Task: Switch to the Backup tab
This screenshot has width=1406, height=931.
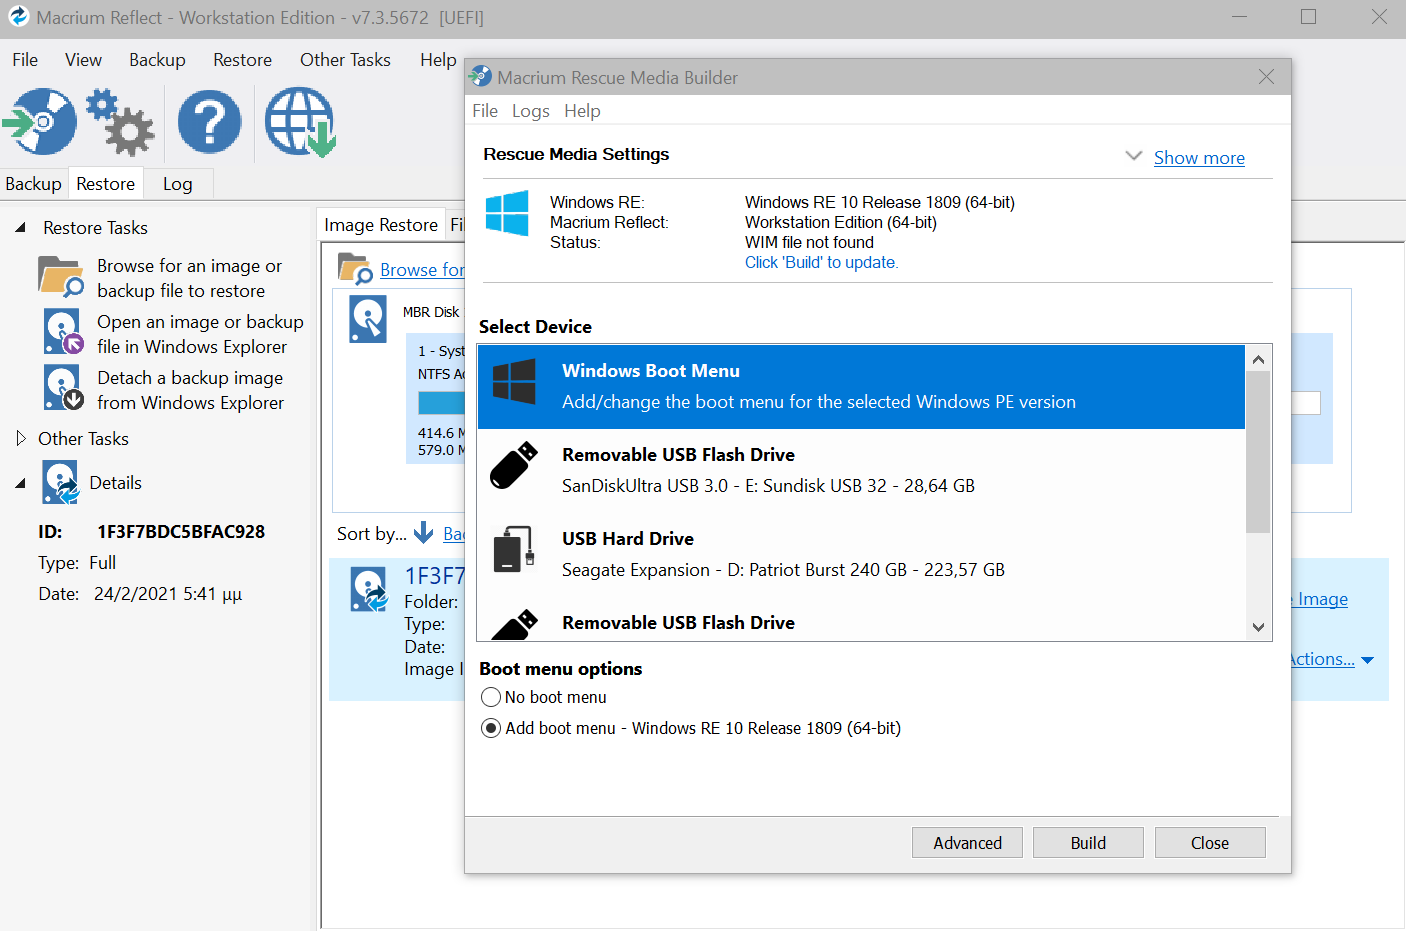Action: (x=33, y=184)
